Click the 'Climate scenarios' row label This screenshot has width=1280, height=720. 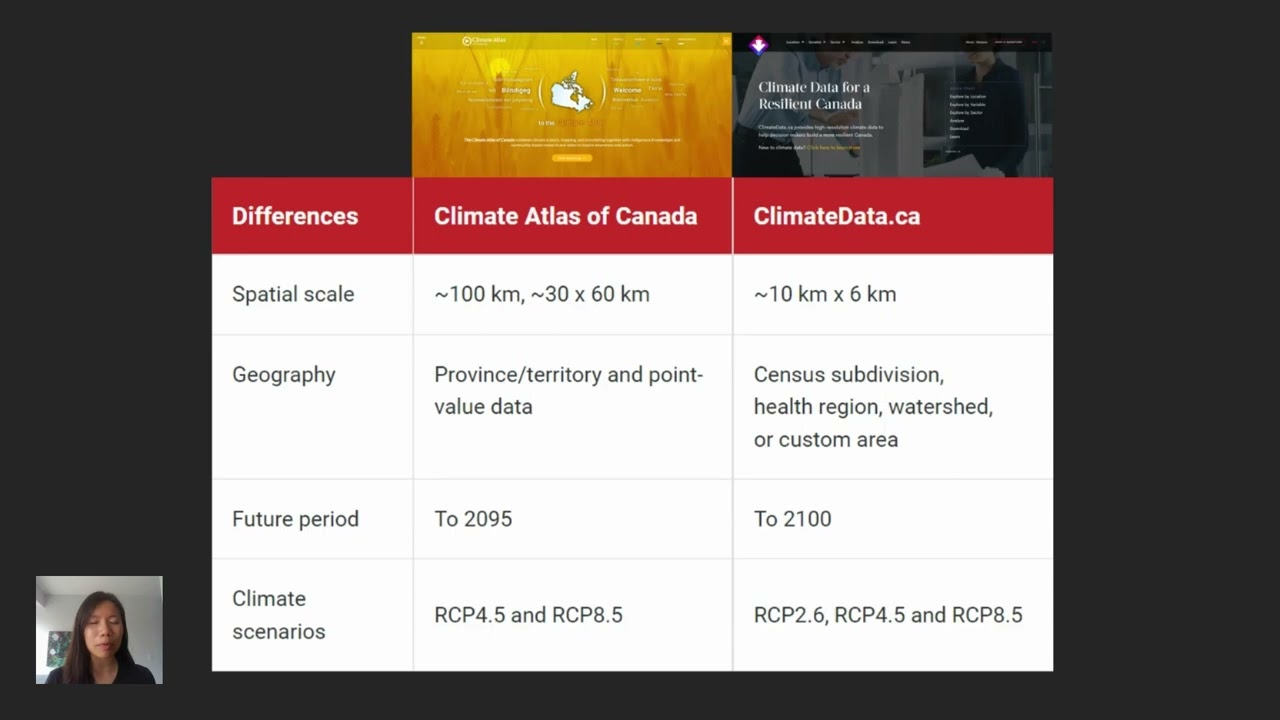pyautogui.click(x=279, y=615)
